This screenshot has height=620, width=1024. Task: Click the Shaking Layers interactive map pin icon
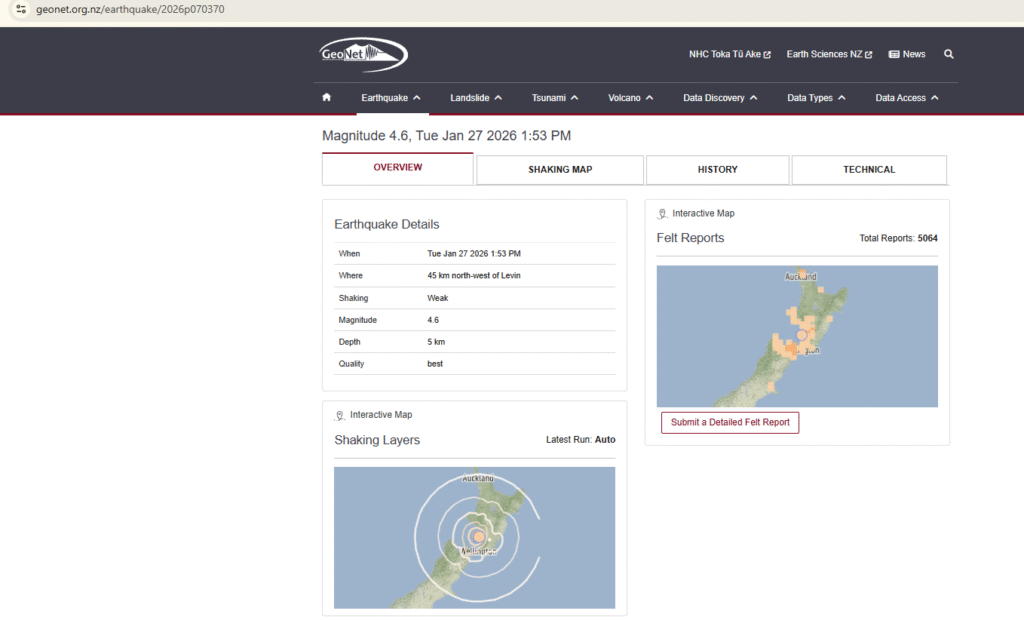(x=340, y=415)
